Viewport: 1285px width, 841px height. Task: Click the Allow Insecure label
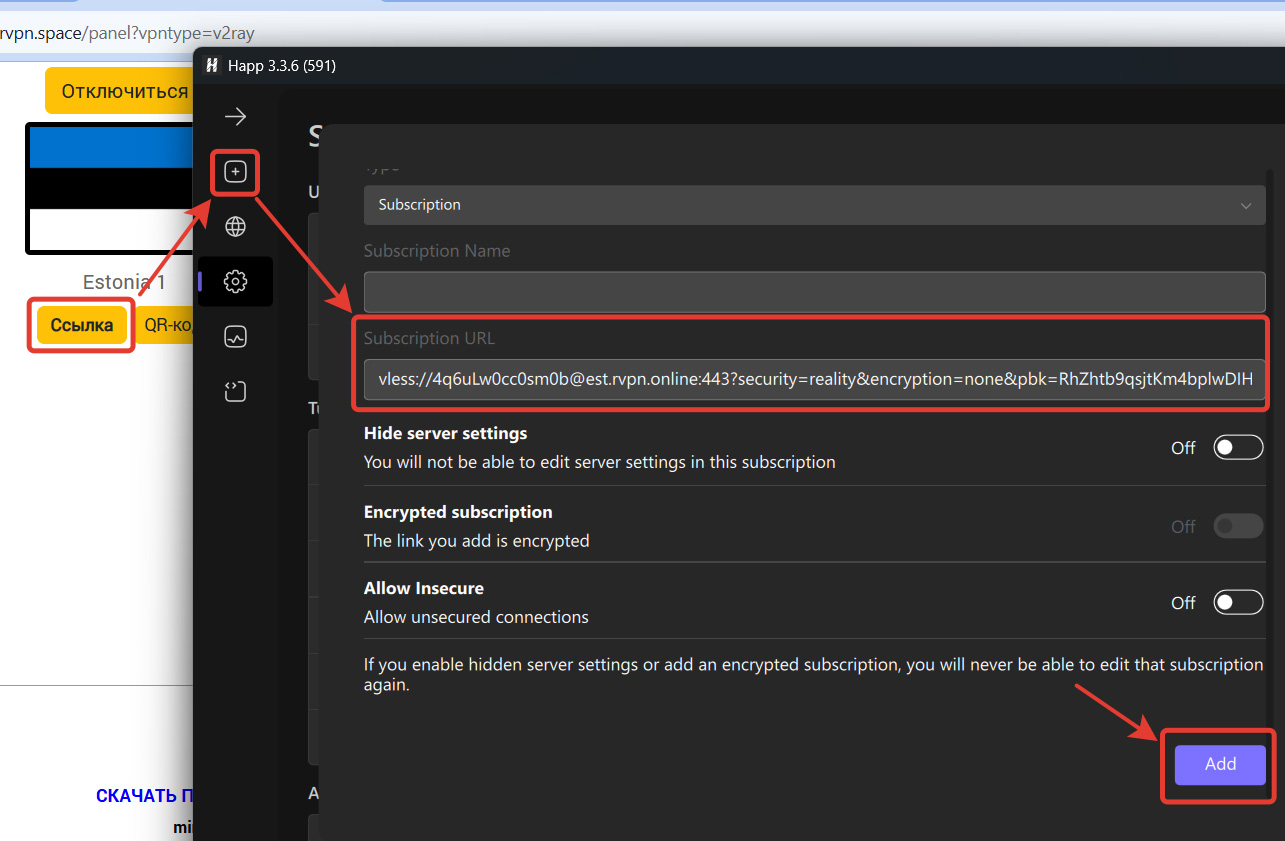coord(424,588)
